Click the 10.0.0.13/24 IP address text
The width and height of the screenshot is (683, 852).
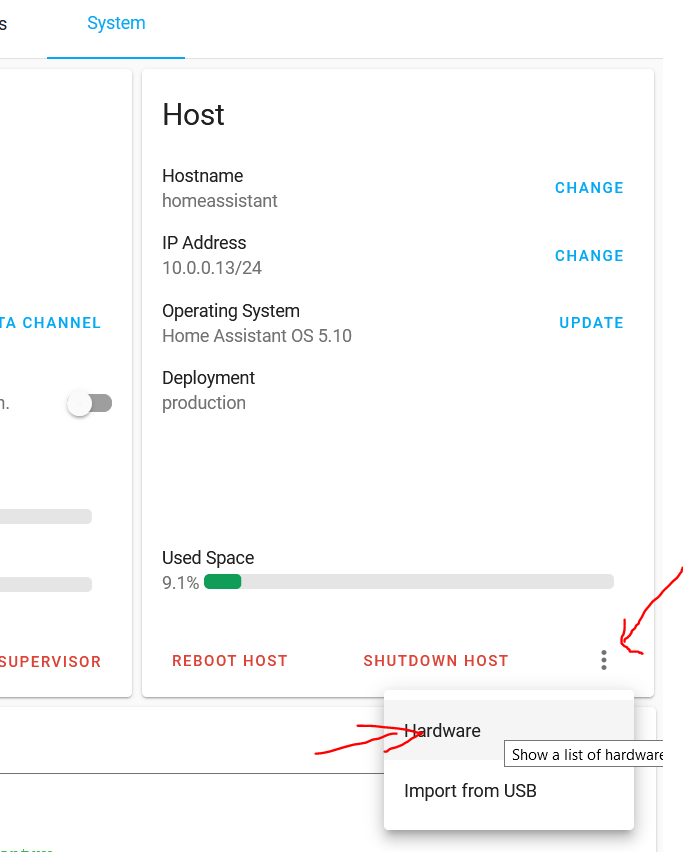point(212,268)
